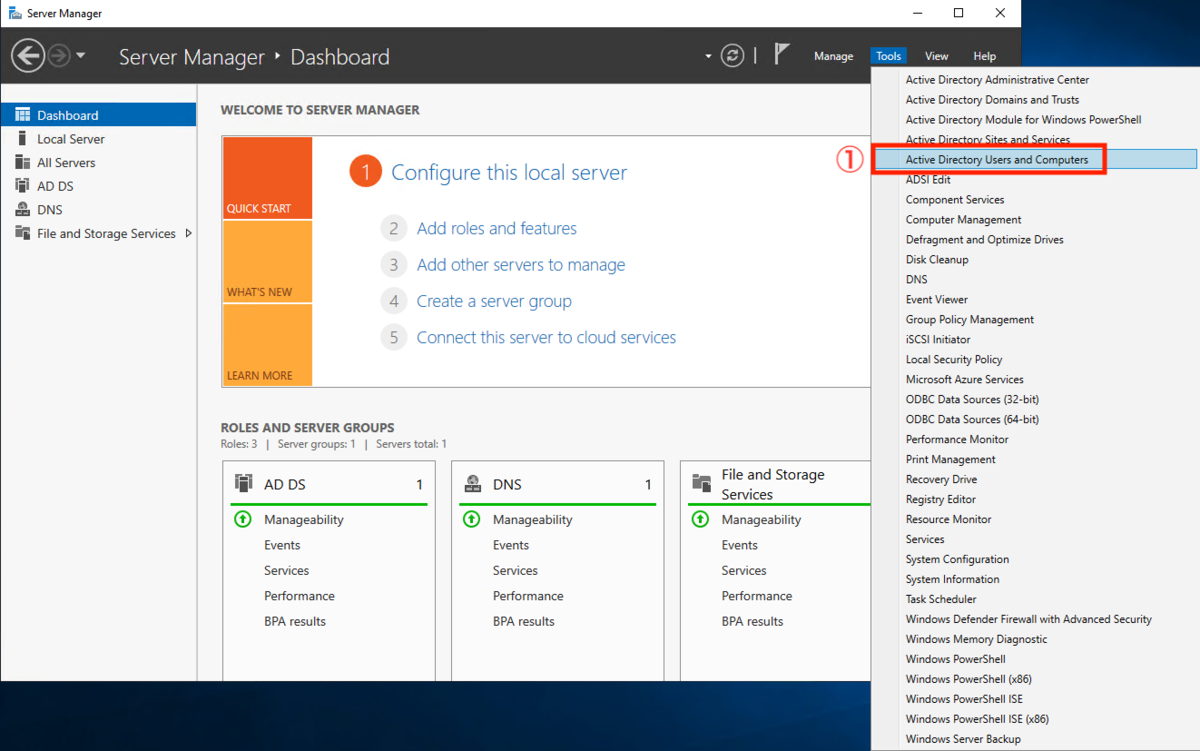Viewport: 1200px width, 751px height.
Task: Open Active Directory Administrative Center
Action: pyautogui.click(x=1034, y=79)
